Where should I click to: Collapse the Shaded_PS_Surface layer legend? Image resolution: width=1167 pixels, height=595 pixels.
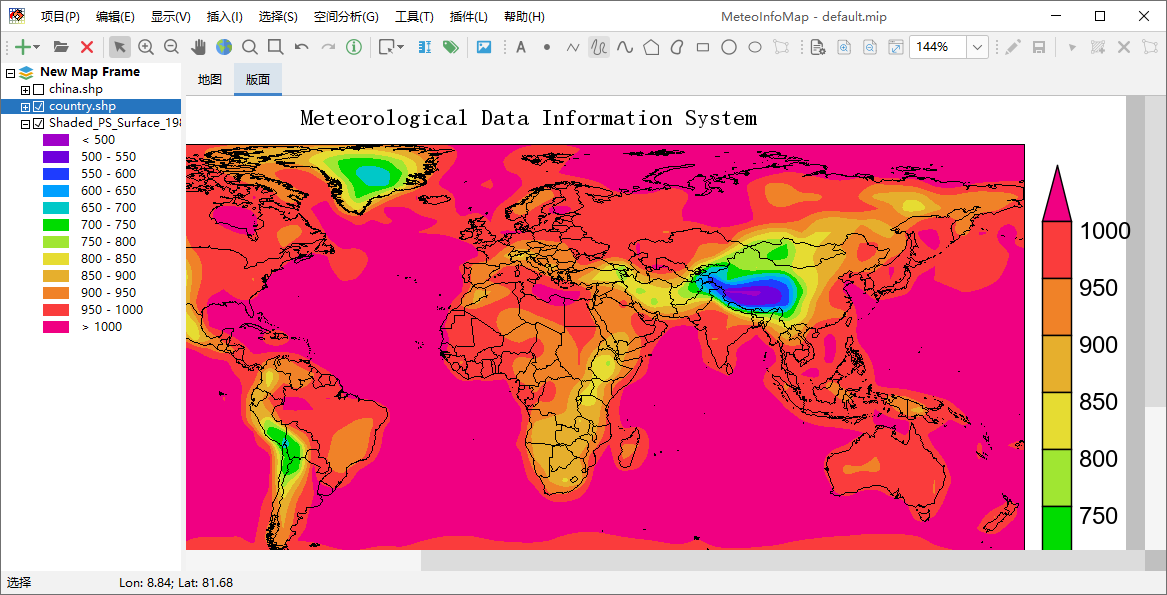pyautogui.click(x=25, y=124)
